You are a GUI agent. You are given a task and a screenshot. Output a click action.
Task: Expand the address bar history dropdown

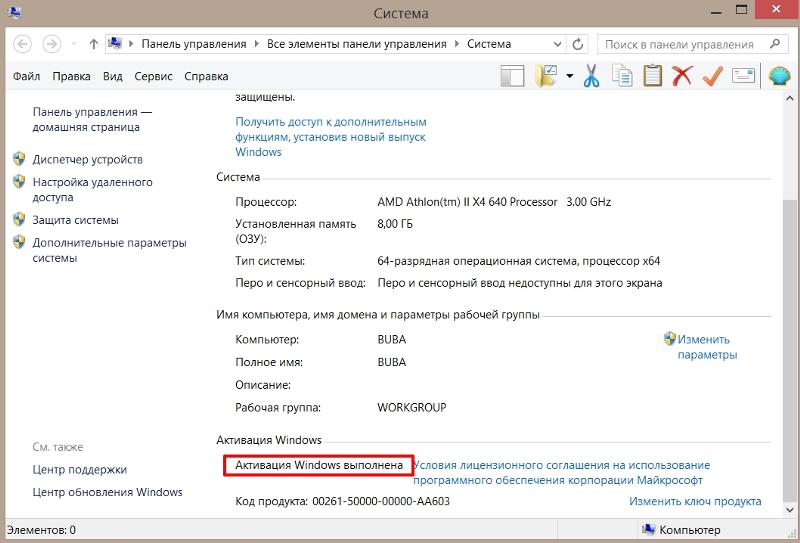click(557, 44)
